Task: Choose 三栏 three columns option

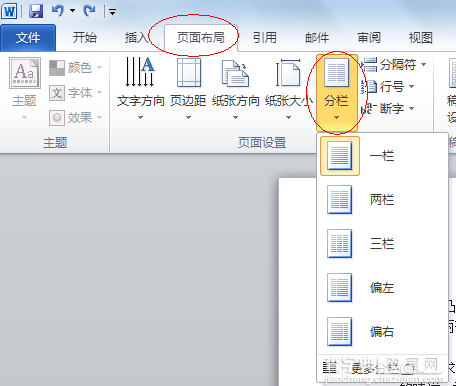Action: coord(382,244)
